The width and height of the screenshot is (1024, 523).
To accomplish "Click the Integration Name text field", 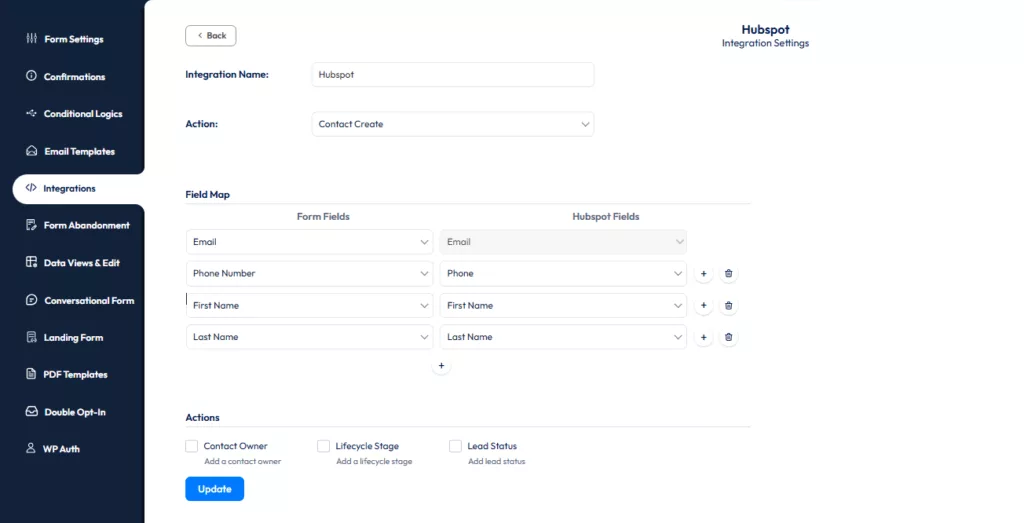I will click(x=453, y=75).
